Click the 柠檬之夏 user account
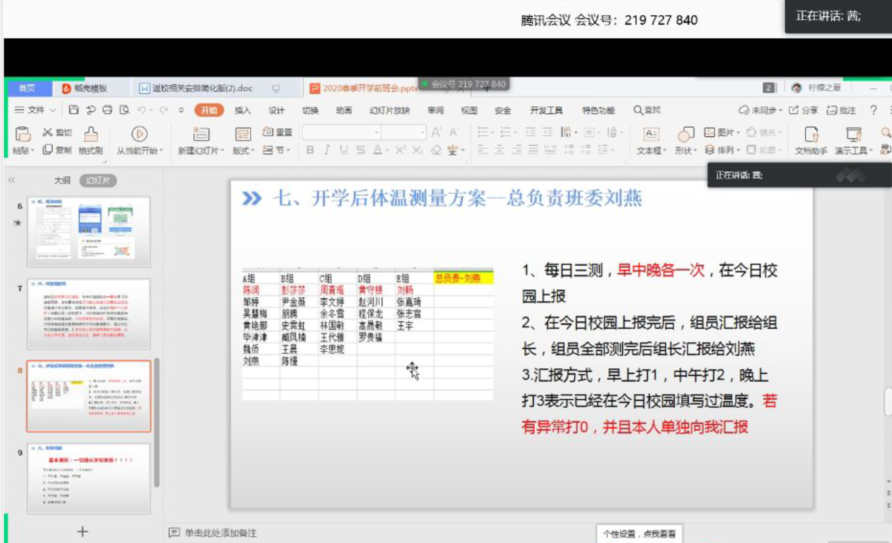The image size is (892, 543). 816,88
